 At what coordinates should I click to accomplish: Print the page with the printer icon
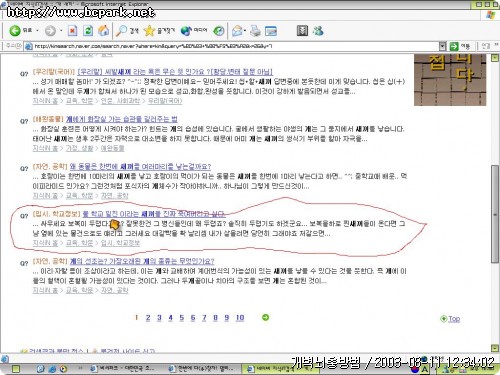coord(255,31)
